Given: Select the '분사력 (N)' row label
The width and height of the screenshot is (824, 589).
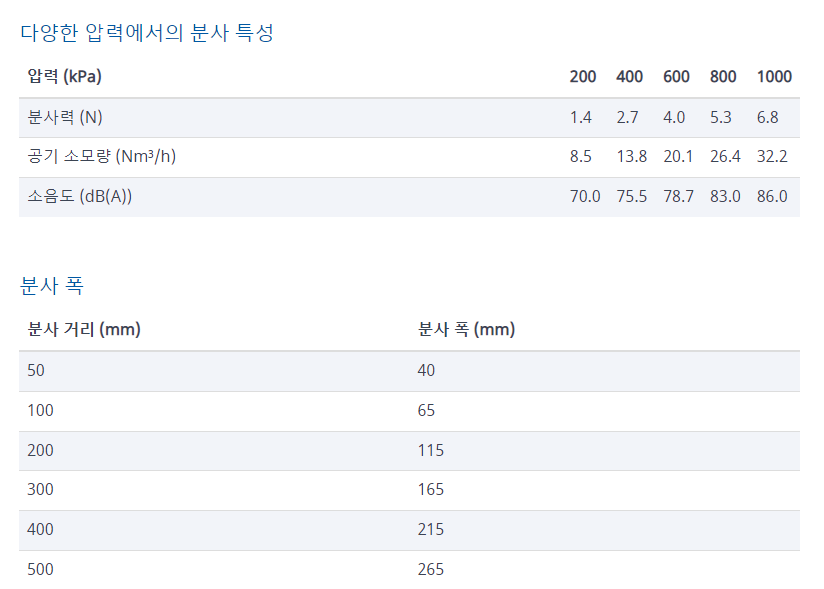Looking at the screenshot, I should pos(65,117).
